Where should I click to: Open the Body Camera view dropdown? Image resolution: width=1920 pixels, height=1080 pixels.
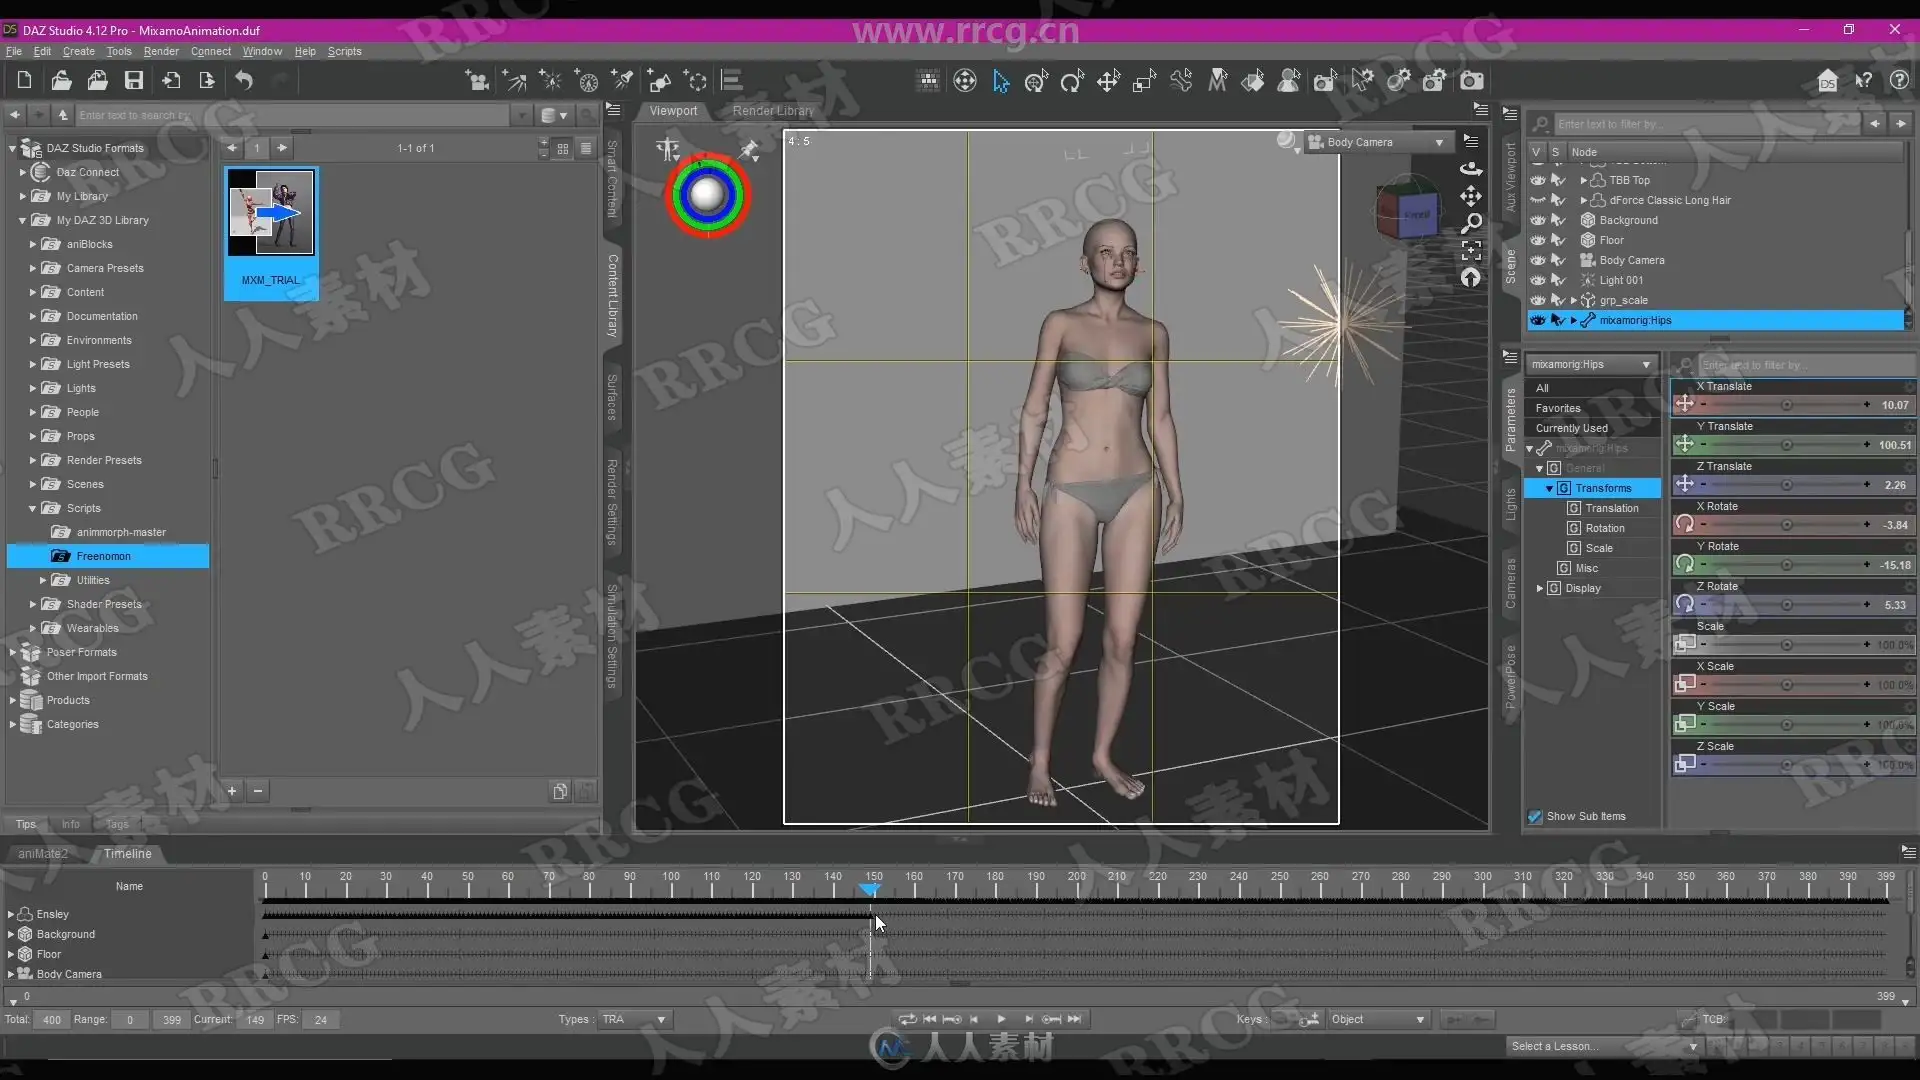pos(1439,142)
